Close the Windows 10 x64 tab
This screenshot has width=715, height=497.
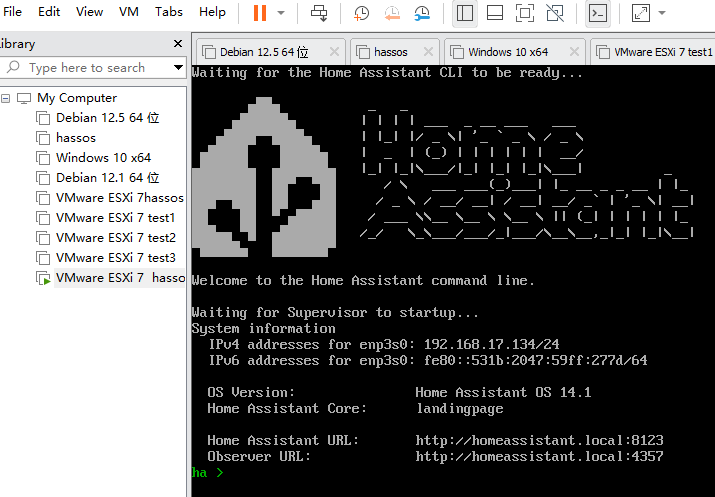click(574, 52)
